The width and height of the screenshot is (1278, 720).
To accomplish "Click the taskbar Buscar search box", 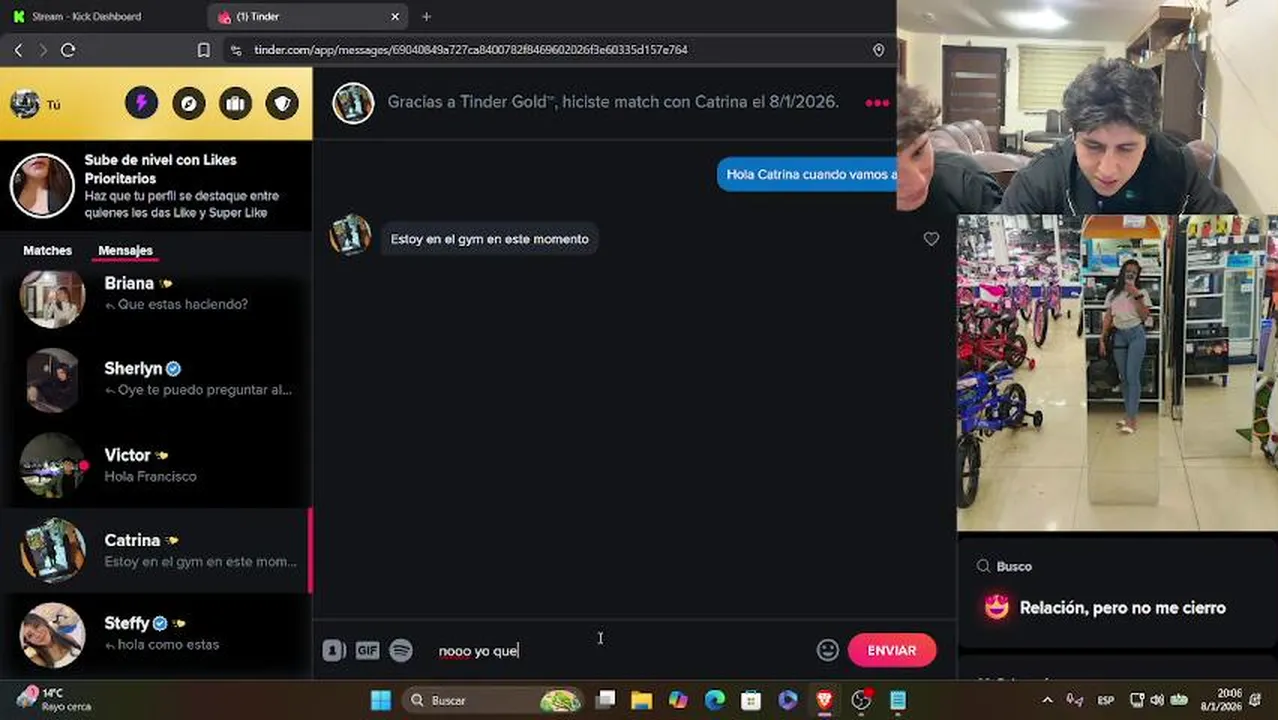I will coord(493,700).
